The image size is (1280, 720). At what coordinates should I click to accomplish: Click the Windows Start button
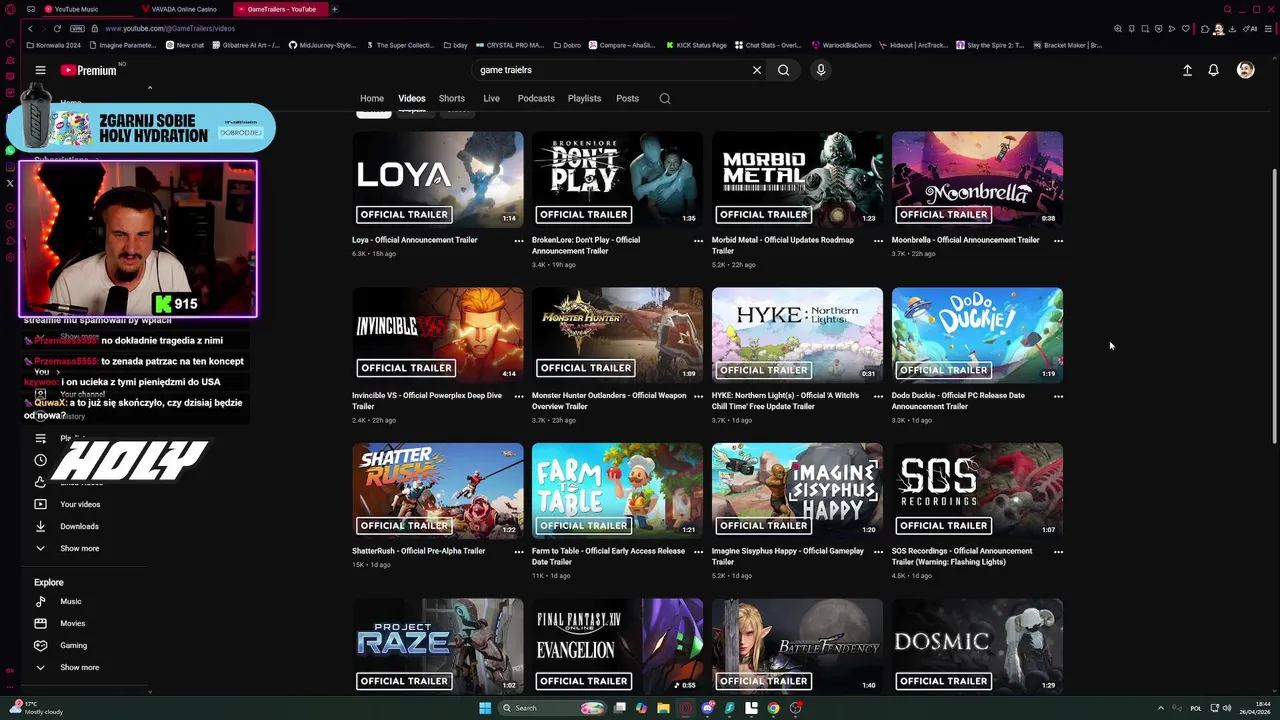pyautogui.click(x=485, y=708)
